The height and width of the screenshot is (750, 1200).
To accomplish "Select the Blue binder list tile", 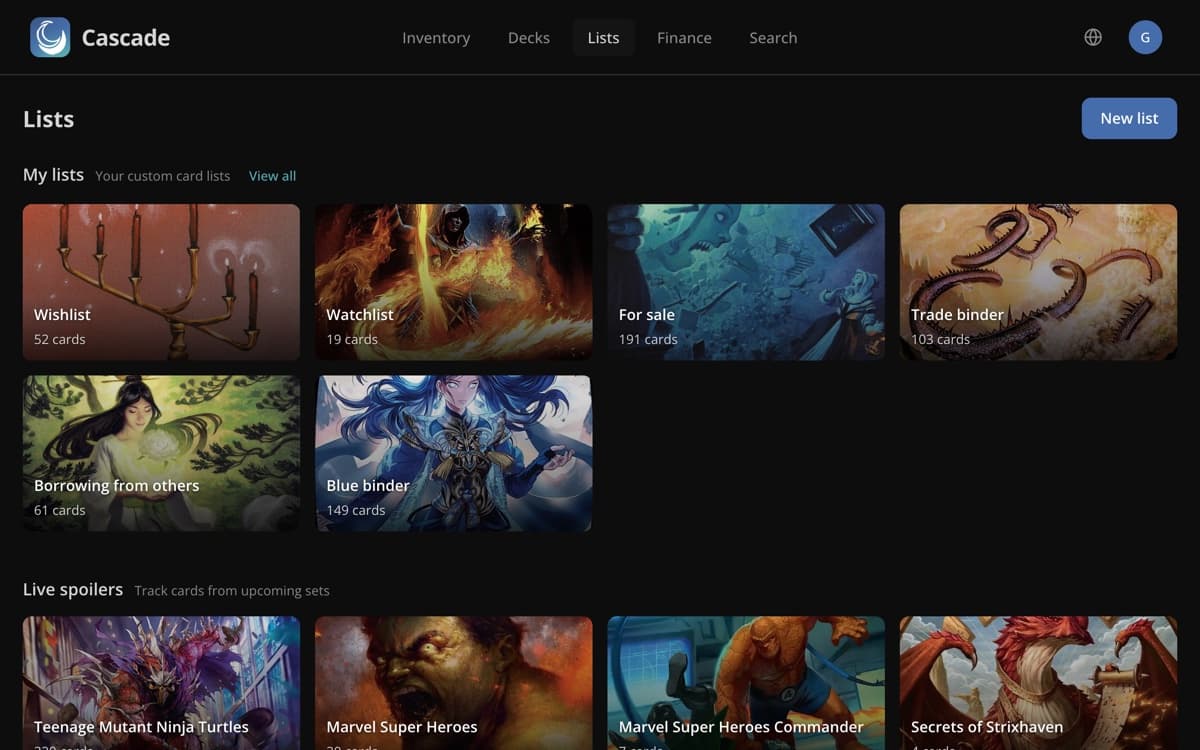I will (453, 453).
